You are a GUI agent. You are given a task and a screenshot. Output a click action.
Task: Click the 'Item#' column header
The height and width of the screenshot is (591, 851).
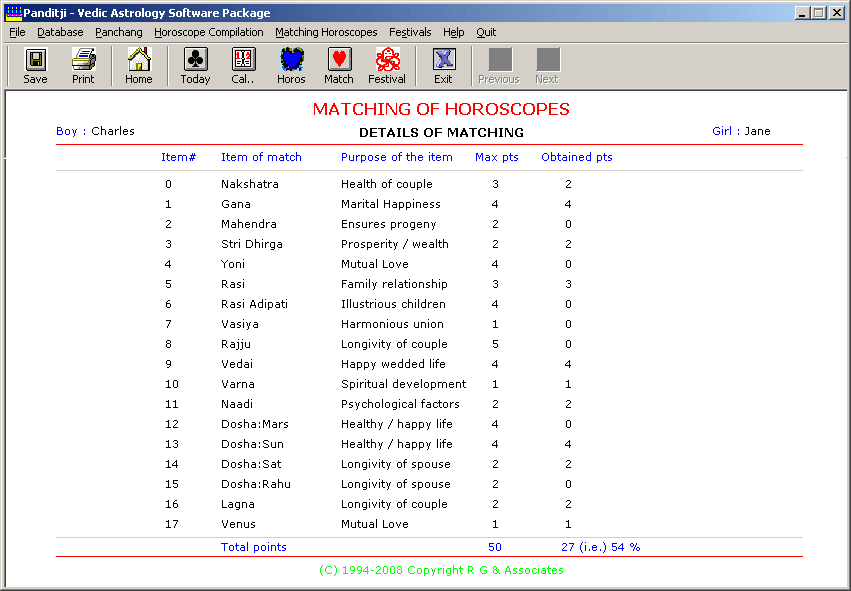click(x=179, y=157)
